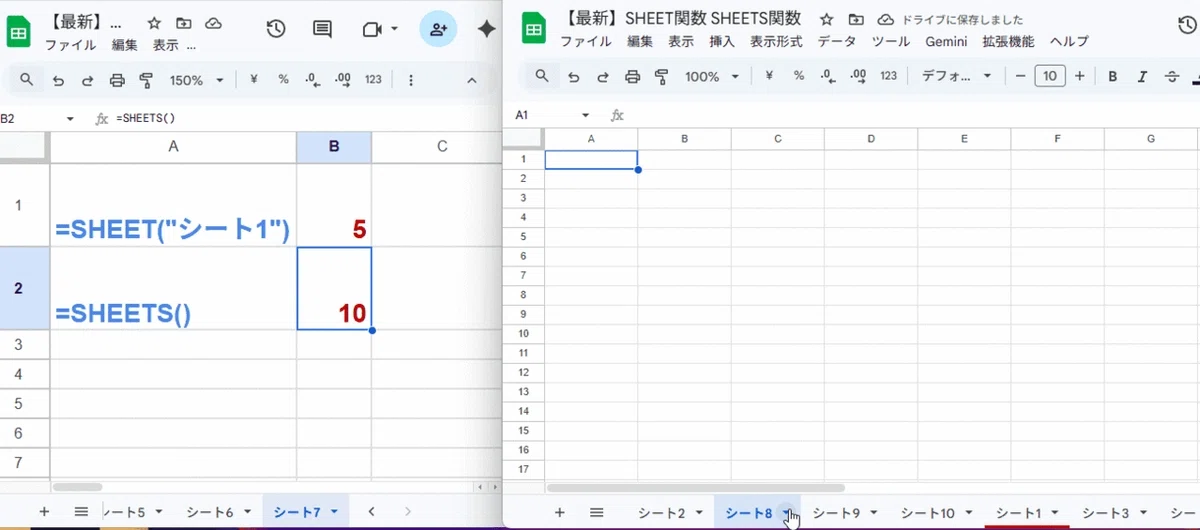Screen dimensions: 1200x530
Task: Apply yen currency format in right window
Action: [x=768, y=76]
